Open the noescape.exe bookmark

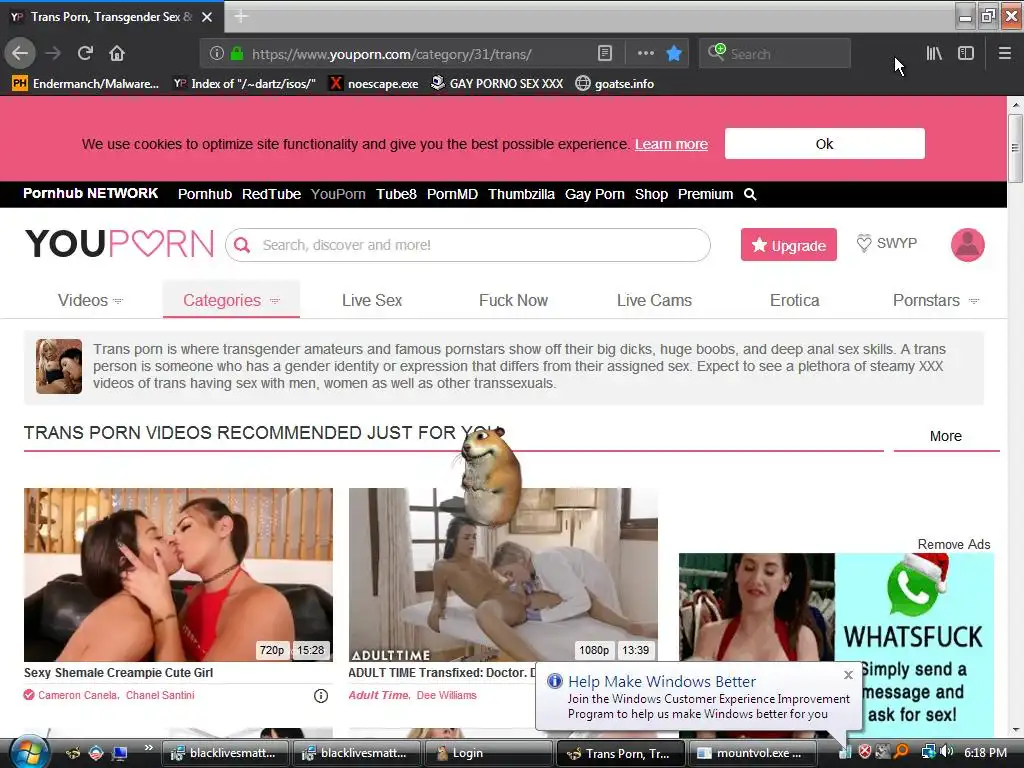pos(374,84)
